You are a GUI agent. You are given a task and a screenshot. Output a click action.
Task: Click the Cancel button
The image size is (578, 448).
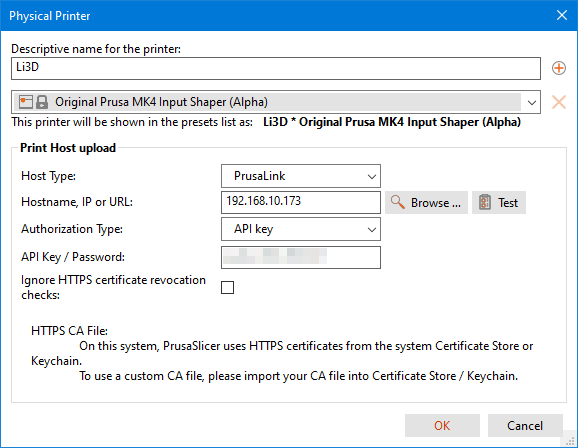(x=525, y=426)
